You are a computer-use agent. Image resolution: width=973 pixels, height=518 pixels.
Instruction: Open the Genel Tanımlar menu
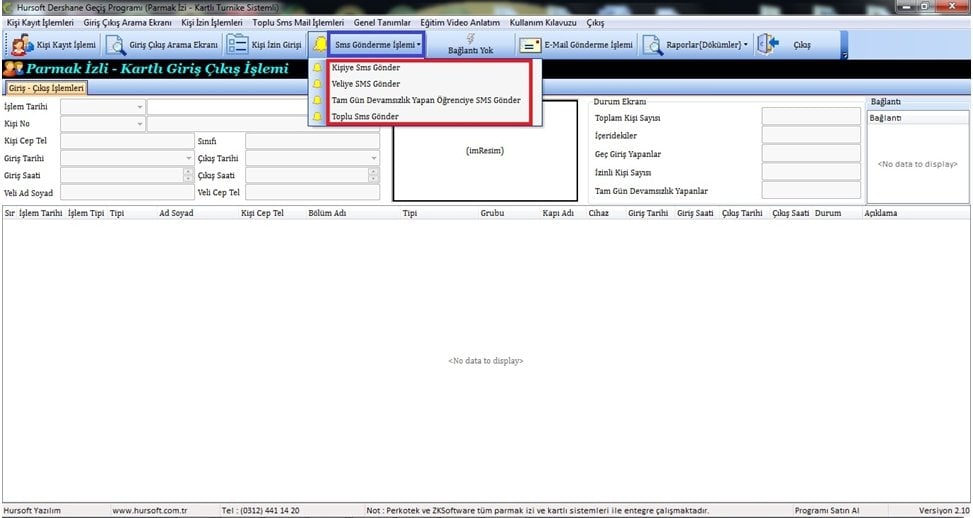[x=382, y=22]
